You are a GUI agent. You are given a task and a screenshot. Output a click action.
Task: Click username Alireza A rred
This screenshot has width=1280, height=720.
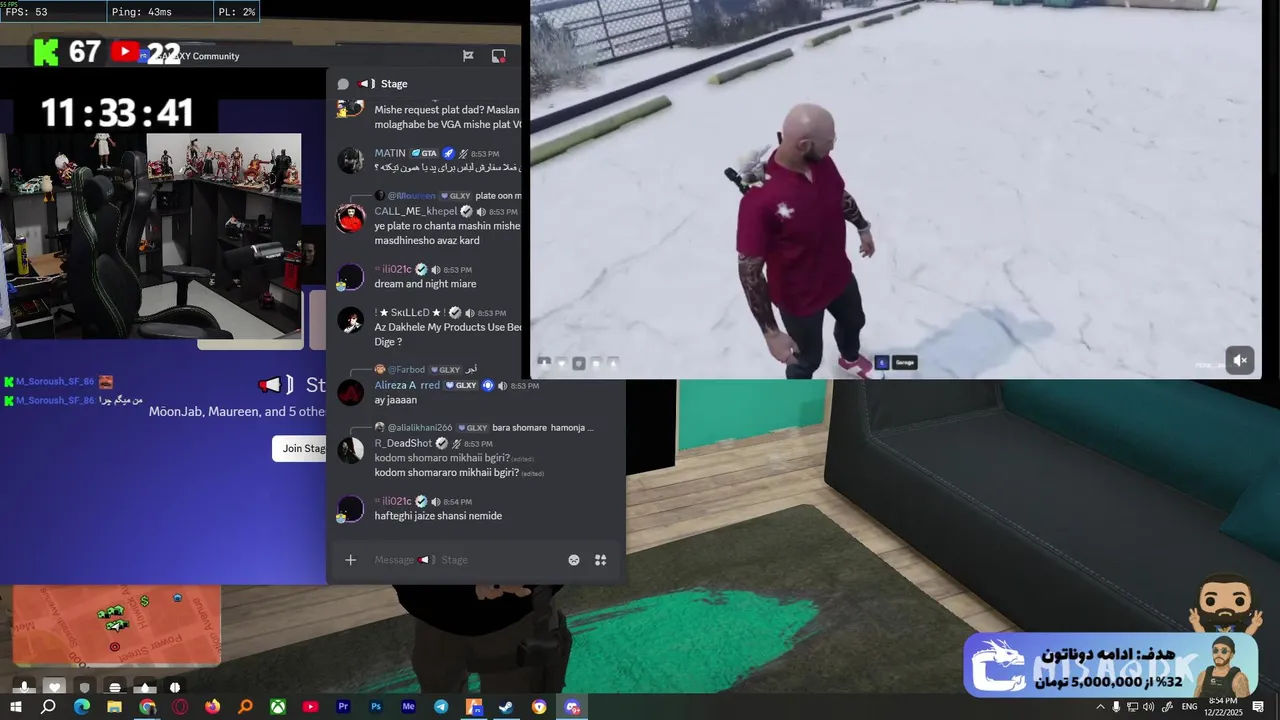[407, 385]
